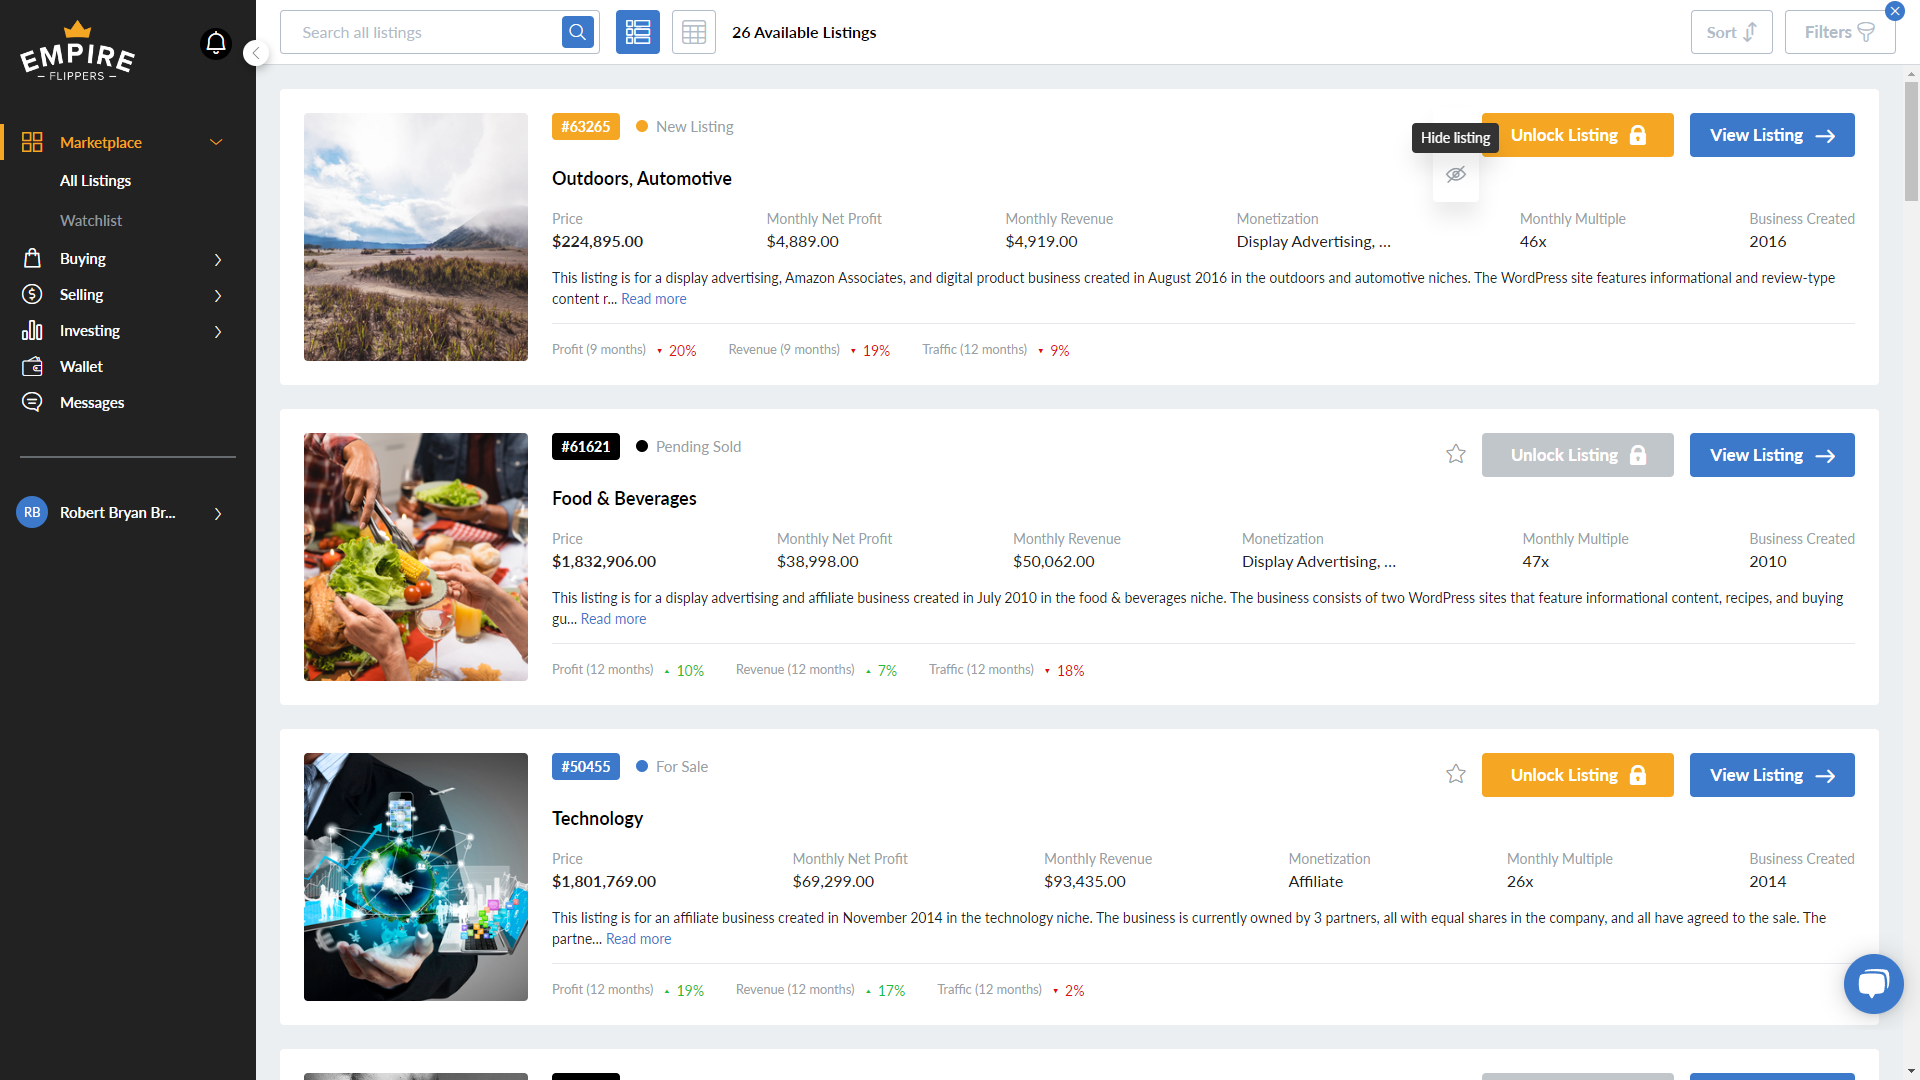Click the For Sale status label

click(x=682, y=766)
